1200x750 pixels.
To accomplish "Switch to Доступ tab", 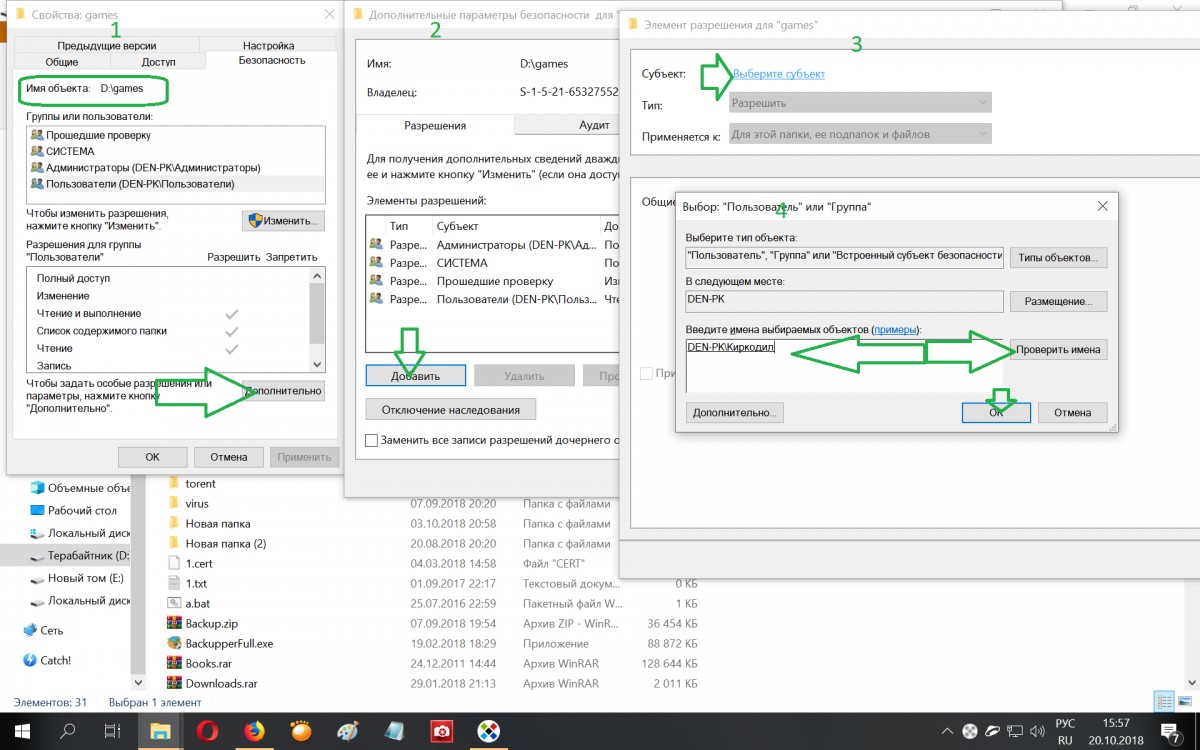I will click(158, 62).
